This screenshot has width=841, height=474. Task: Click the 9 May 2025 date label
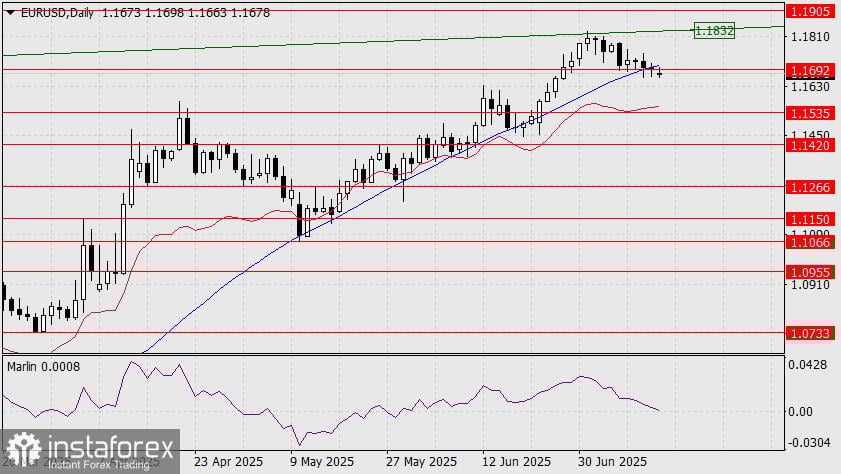coord(322,462)
